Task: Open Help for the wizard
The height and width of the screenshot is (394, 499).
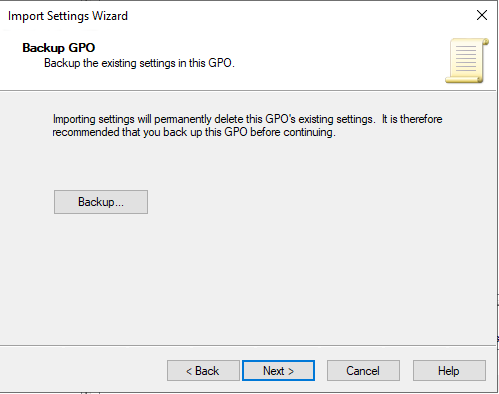Action: click(449, 370)
